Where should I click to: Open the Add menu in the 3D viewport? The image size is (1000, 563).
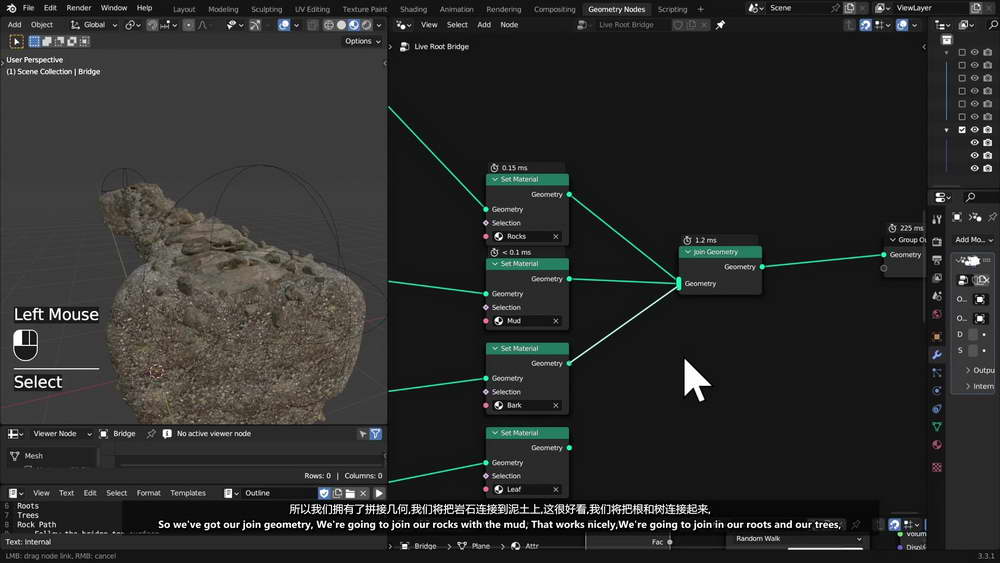click(x=14, y=25)
